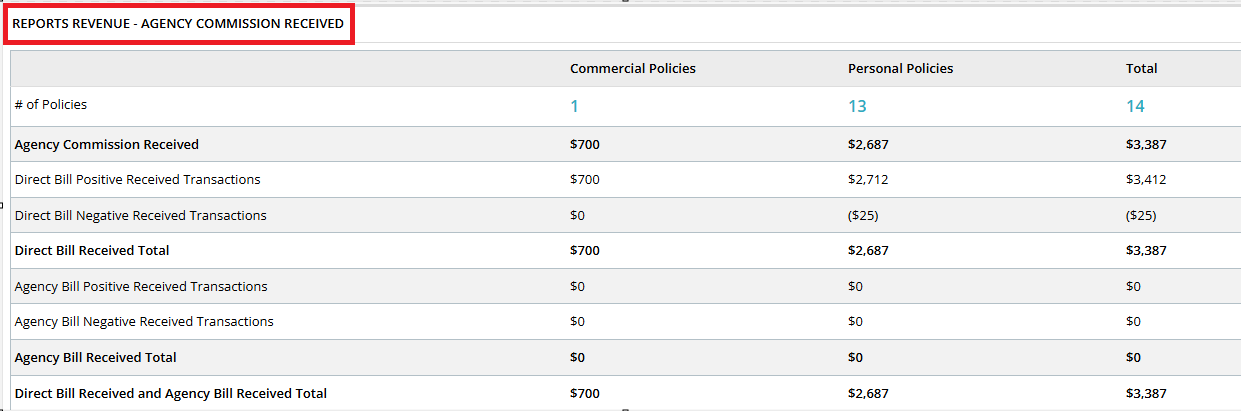
Task: Click the $3,412 total positive transactions value
Action: pos(1146,180)
